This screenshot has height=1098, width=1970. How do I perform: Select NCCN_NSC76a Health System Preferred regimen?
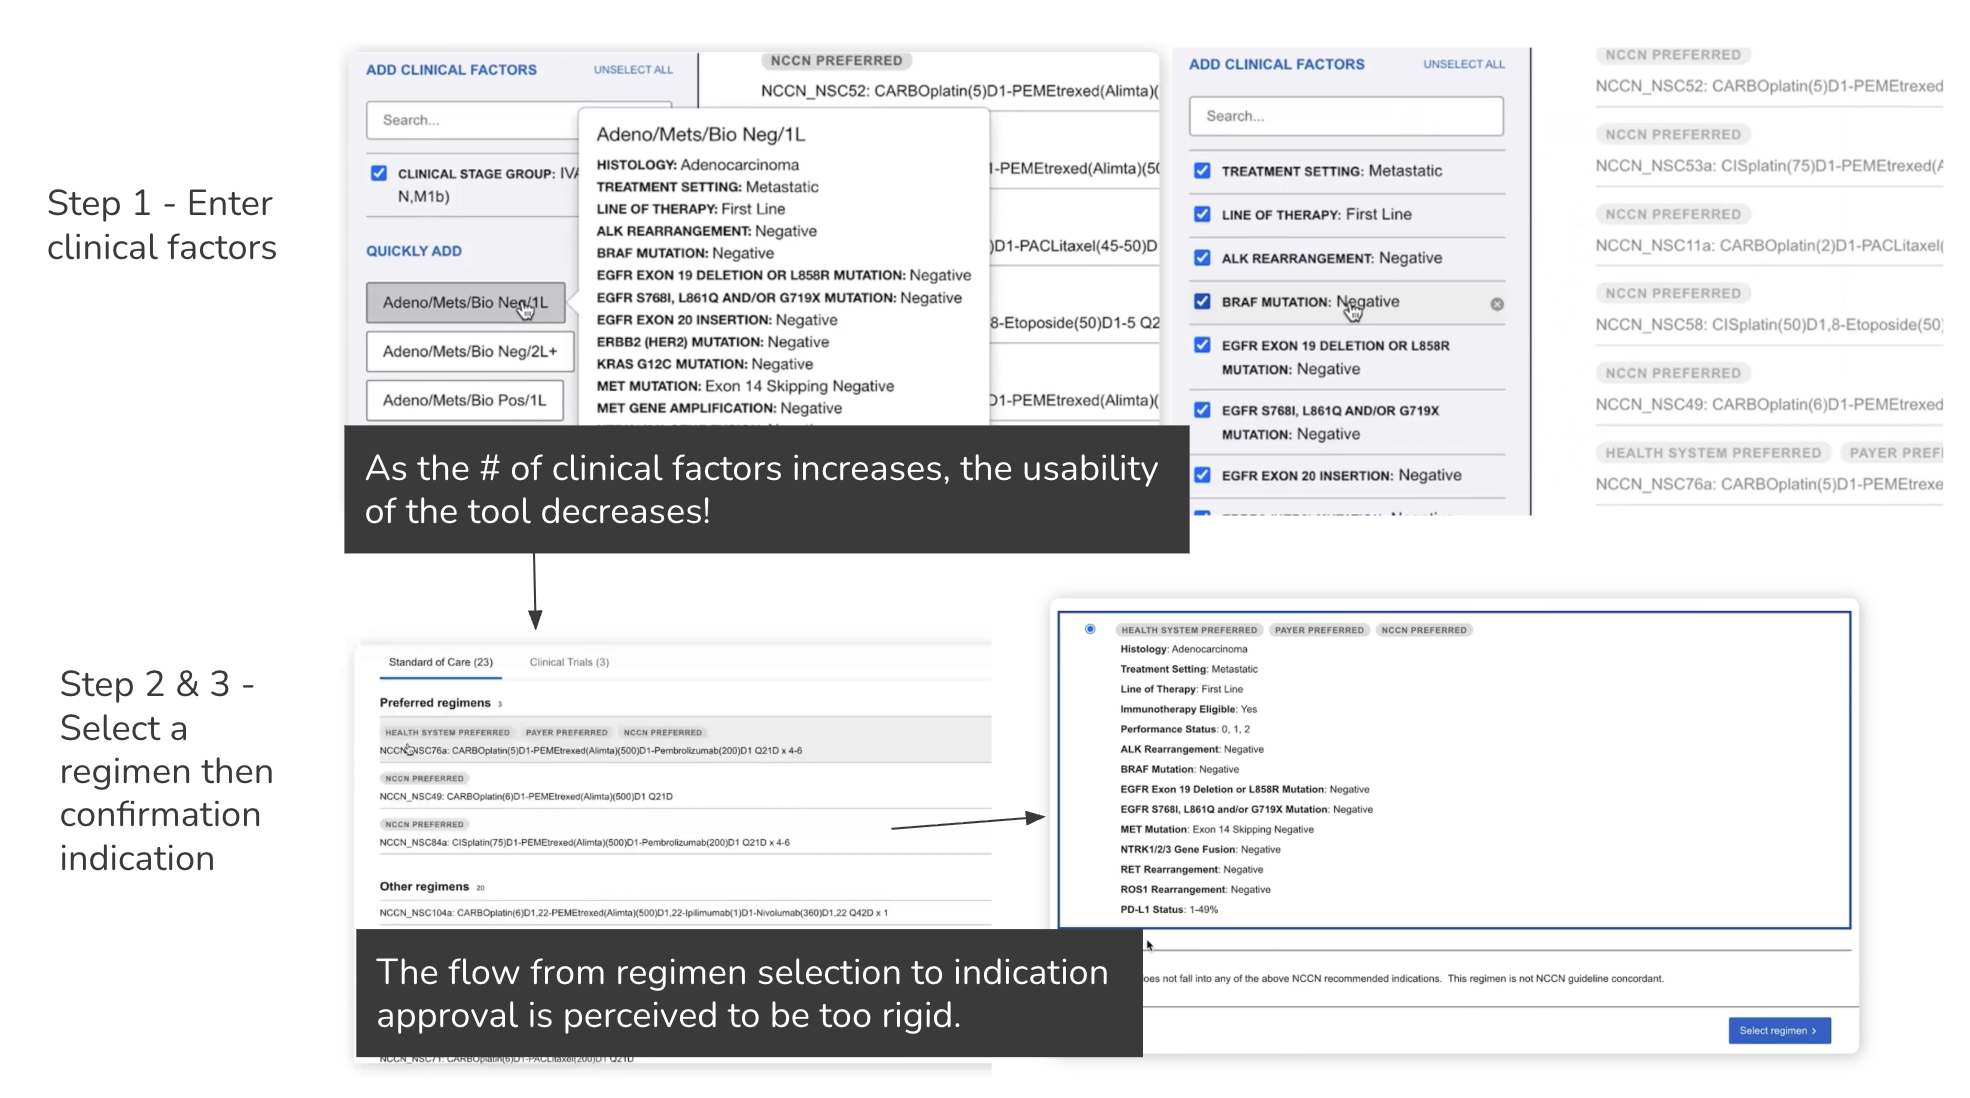[x=590, y=750]
